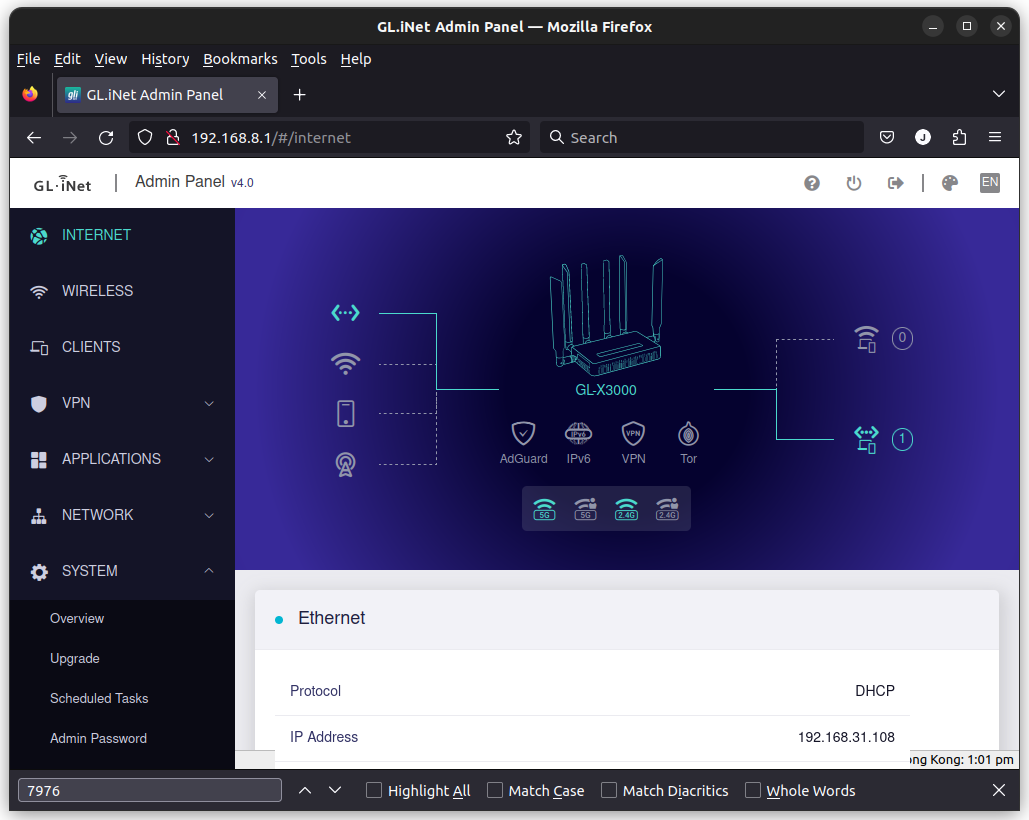Click the wireless clients icon with 0
The width and height of the screenshot is (1029, 820).
tap(866, 339)
